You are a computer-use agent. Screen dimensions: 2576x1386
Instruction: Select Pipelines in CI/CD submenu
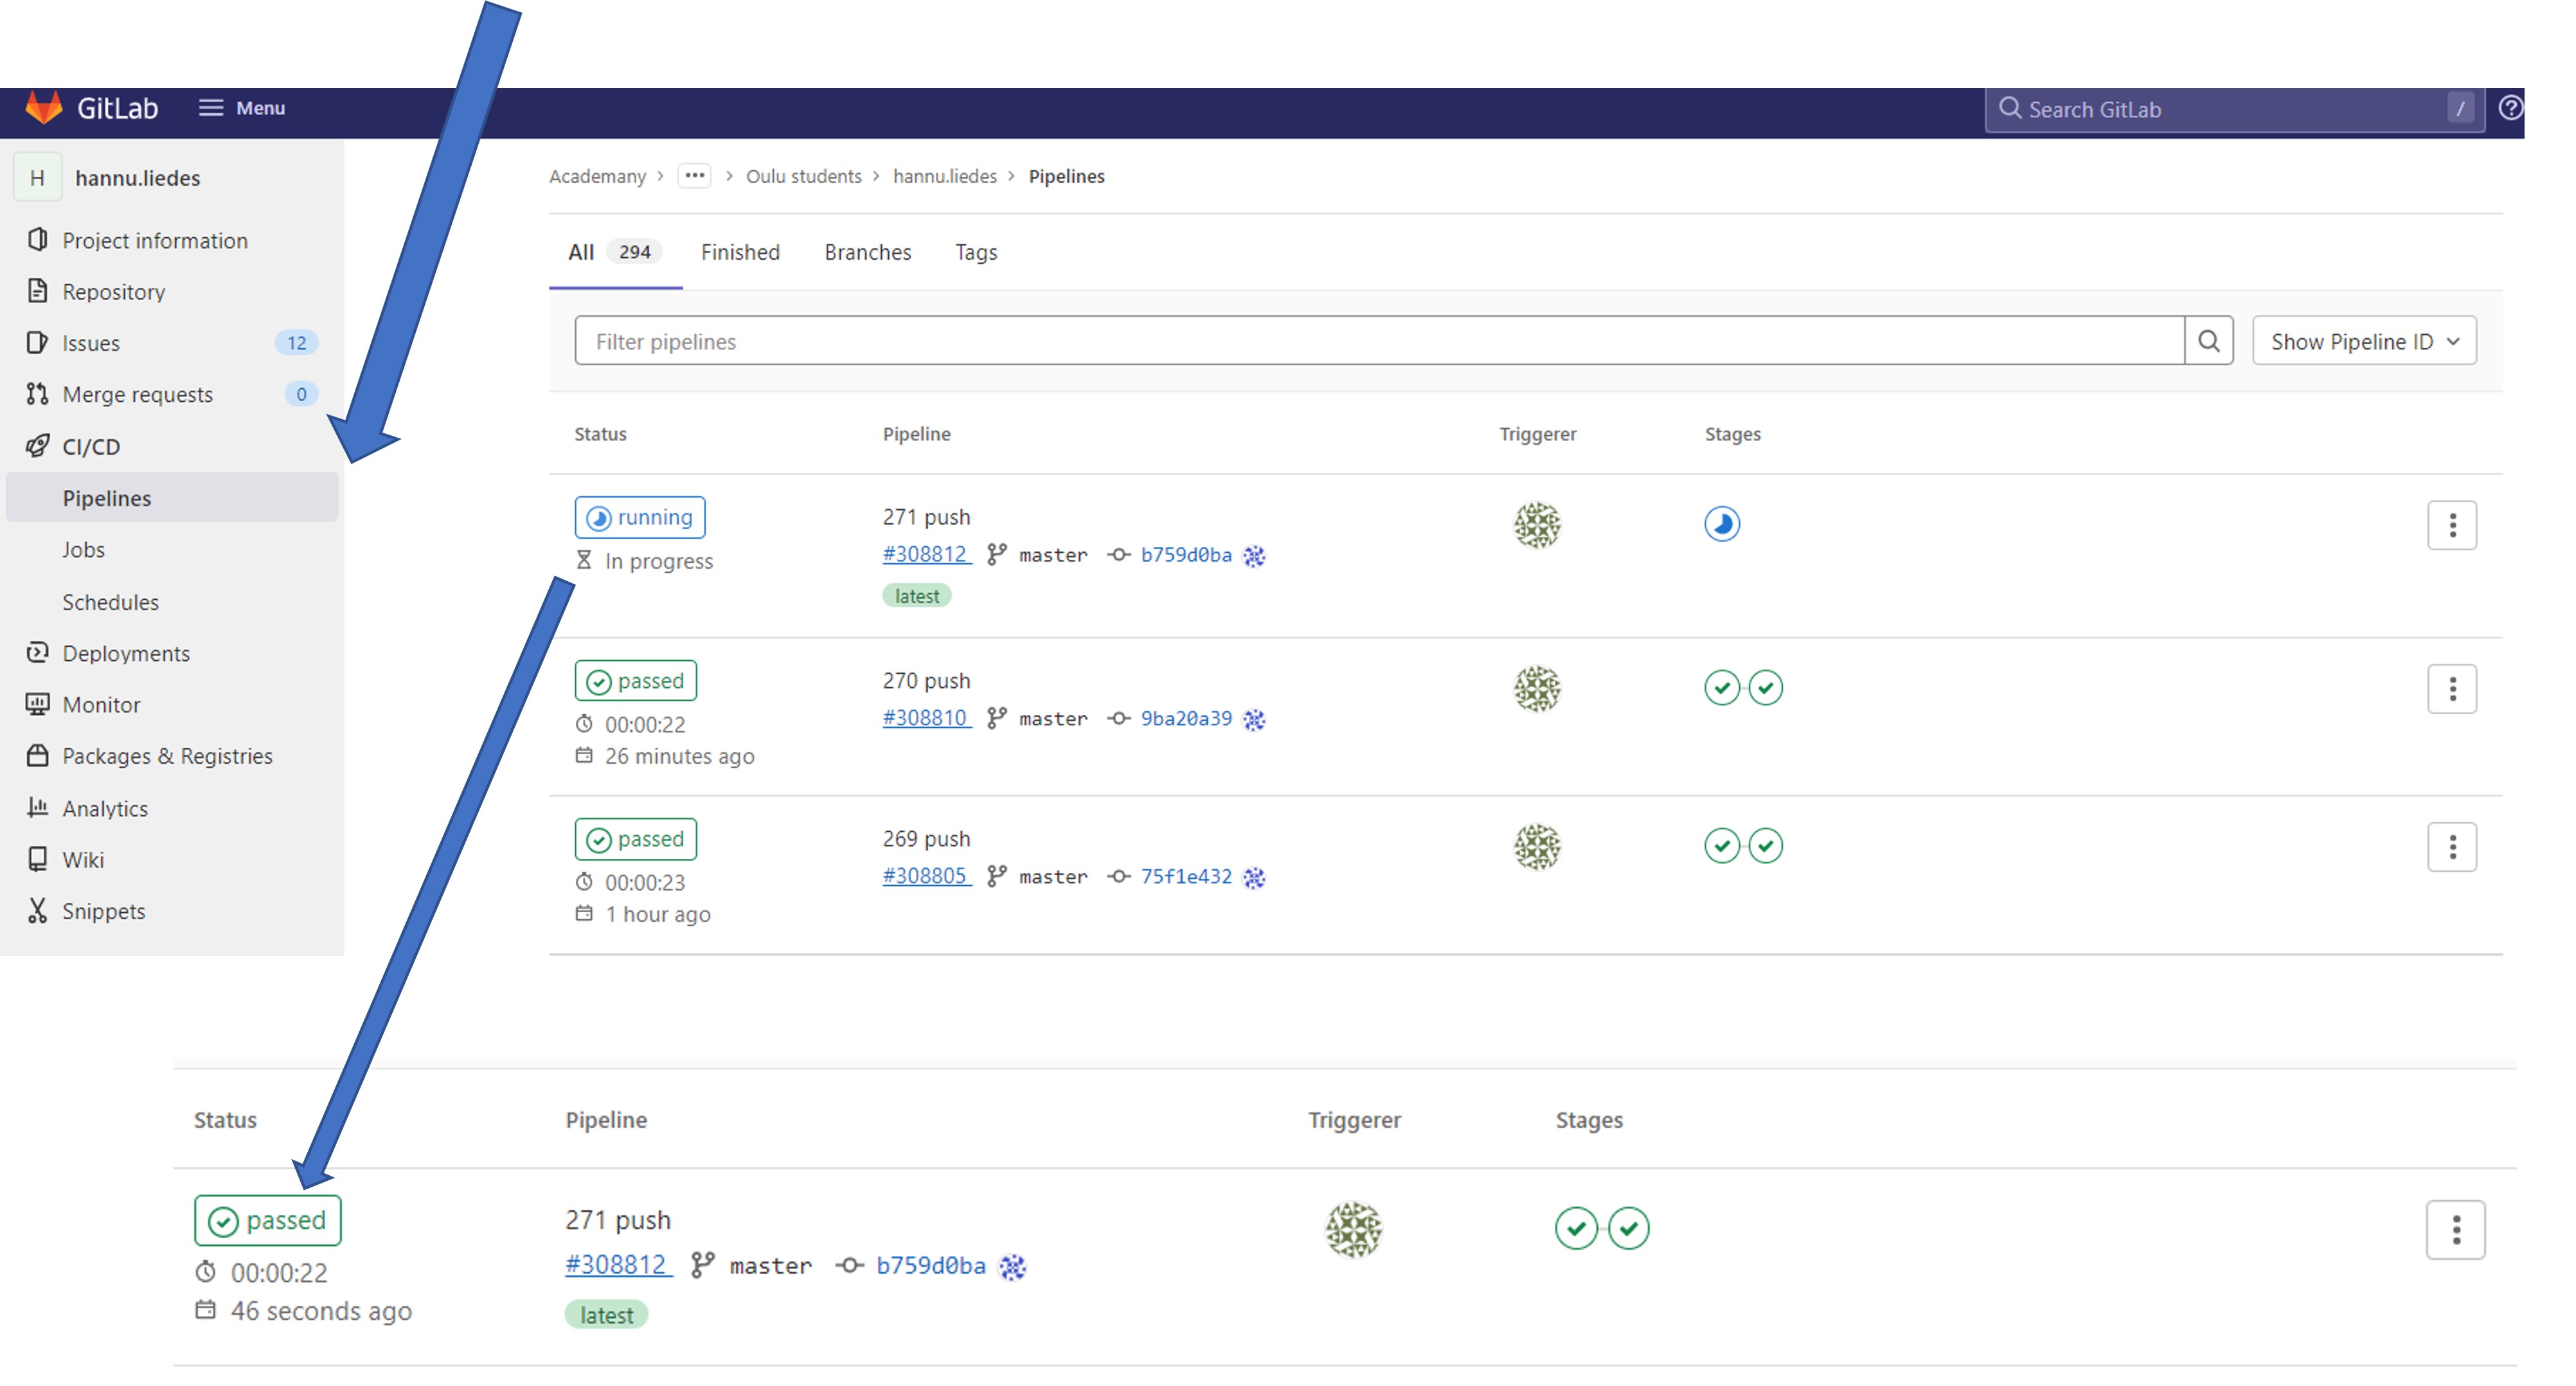(x=172, y=498)
